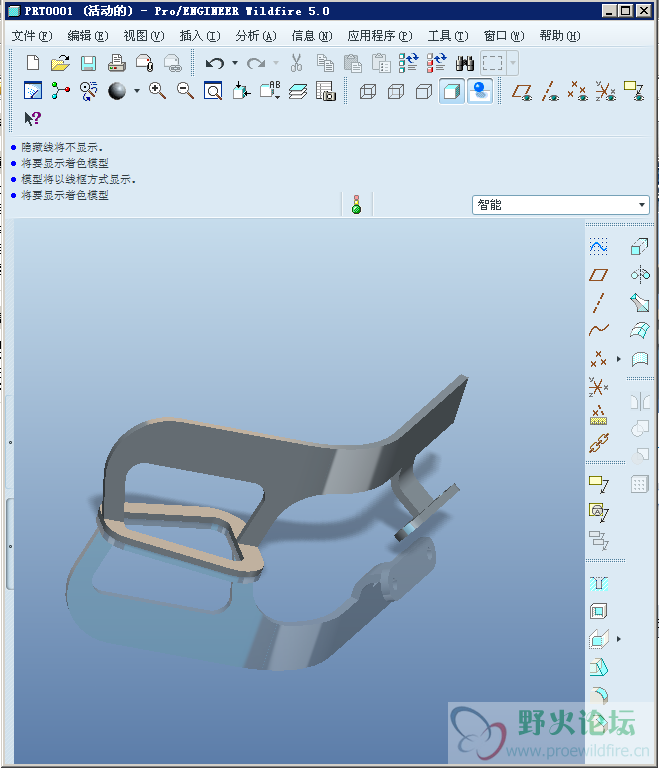Select the Boundary Blend tool
This screenshot has height=769, width=659.
[640, 330]
